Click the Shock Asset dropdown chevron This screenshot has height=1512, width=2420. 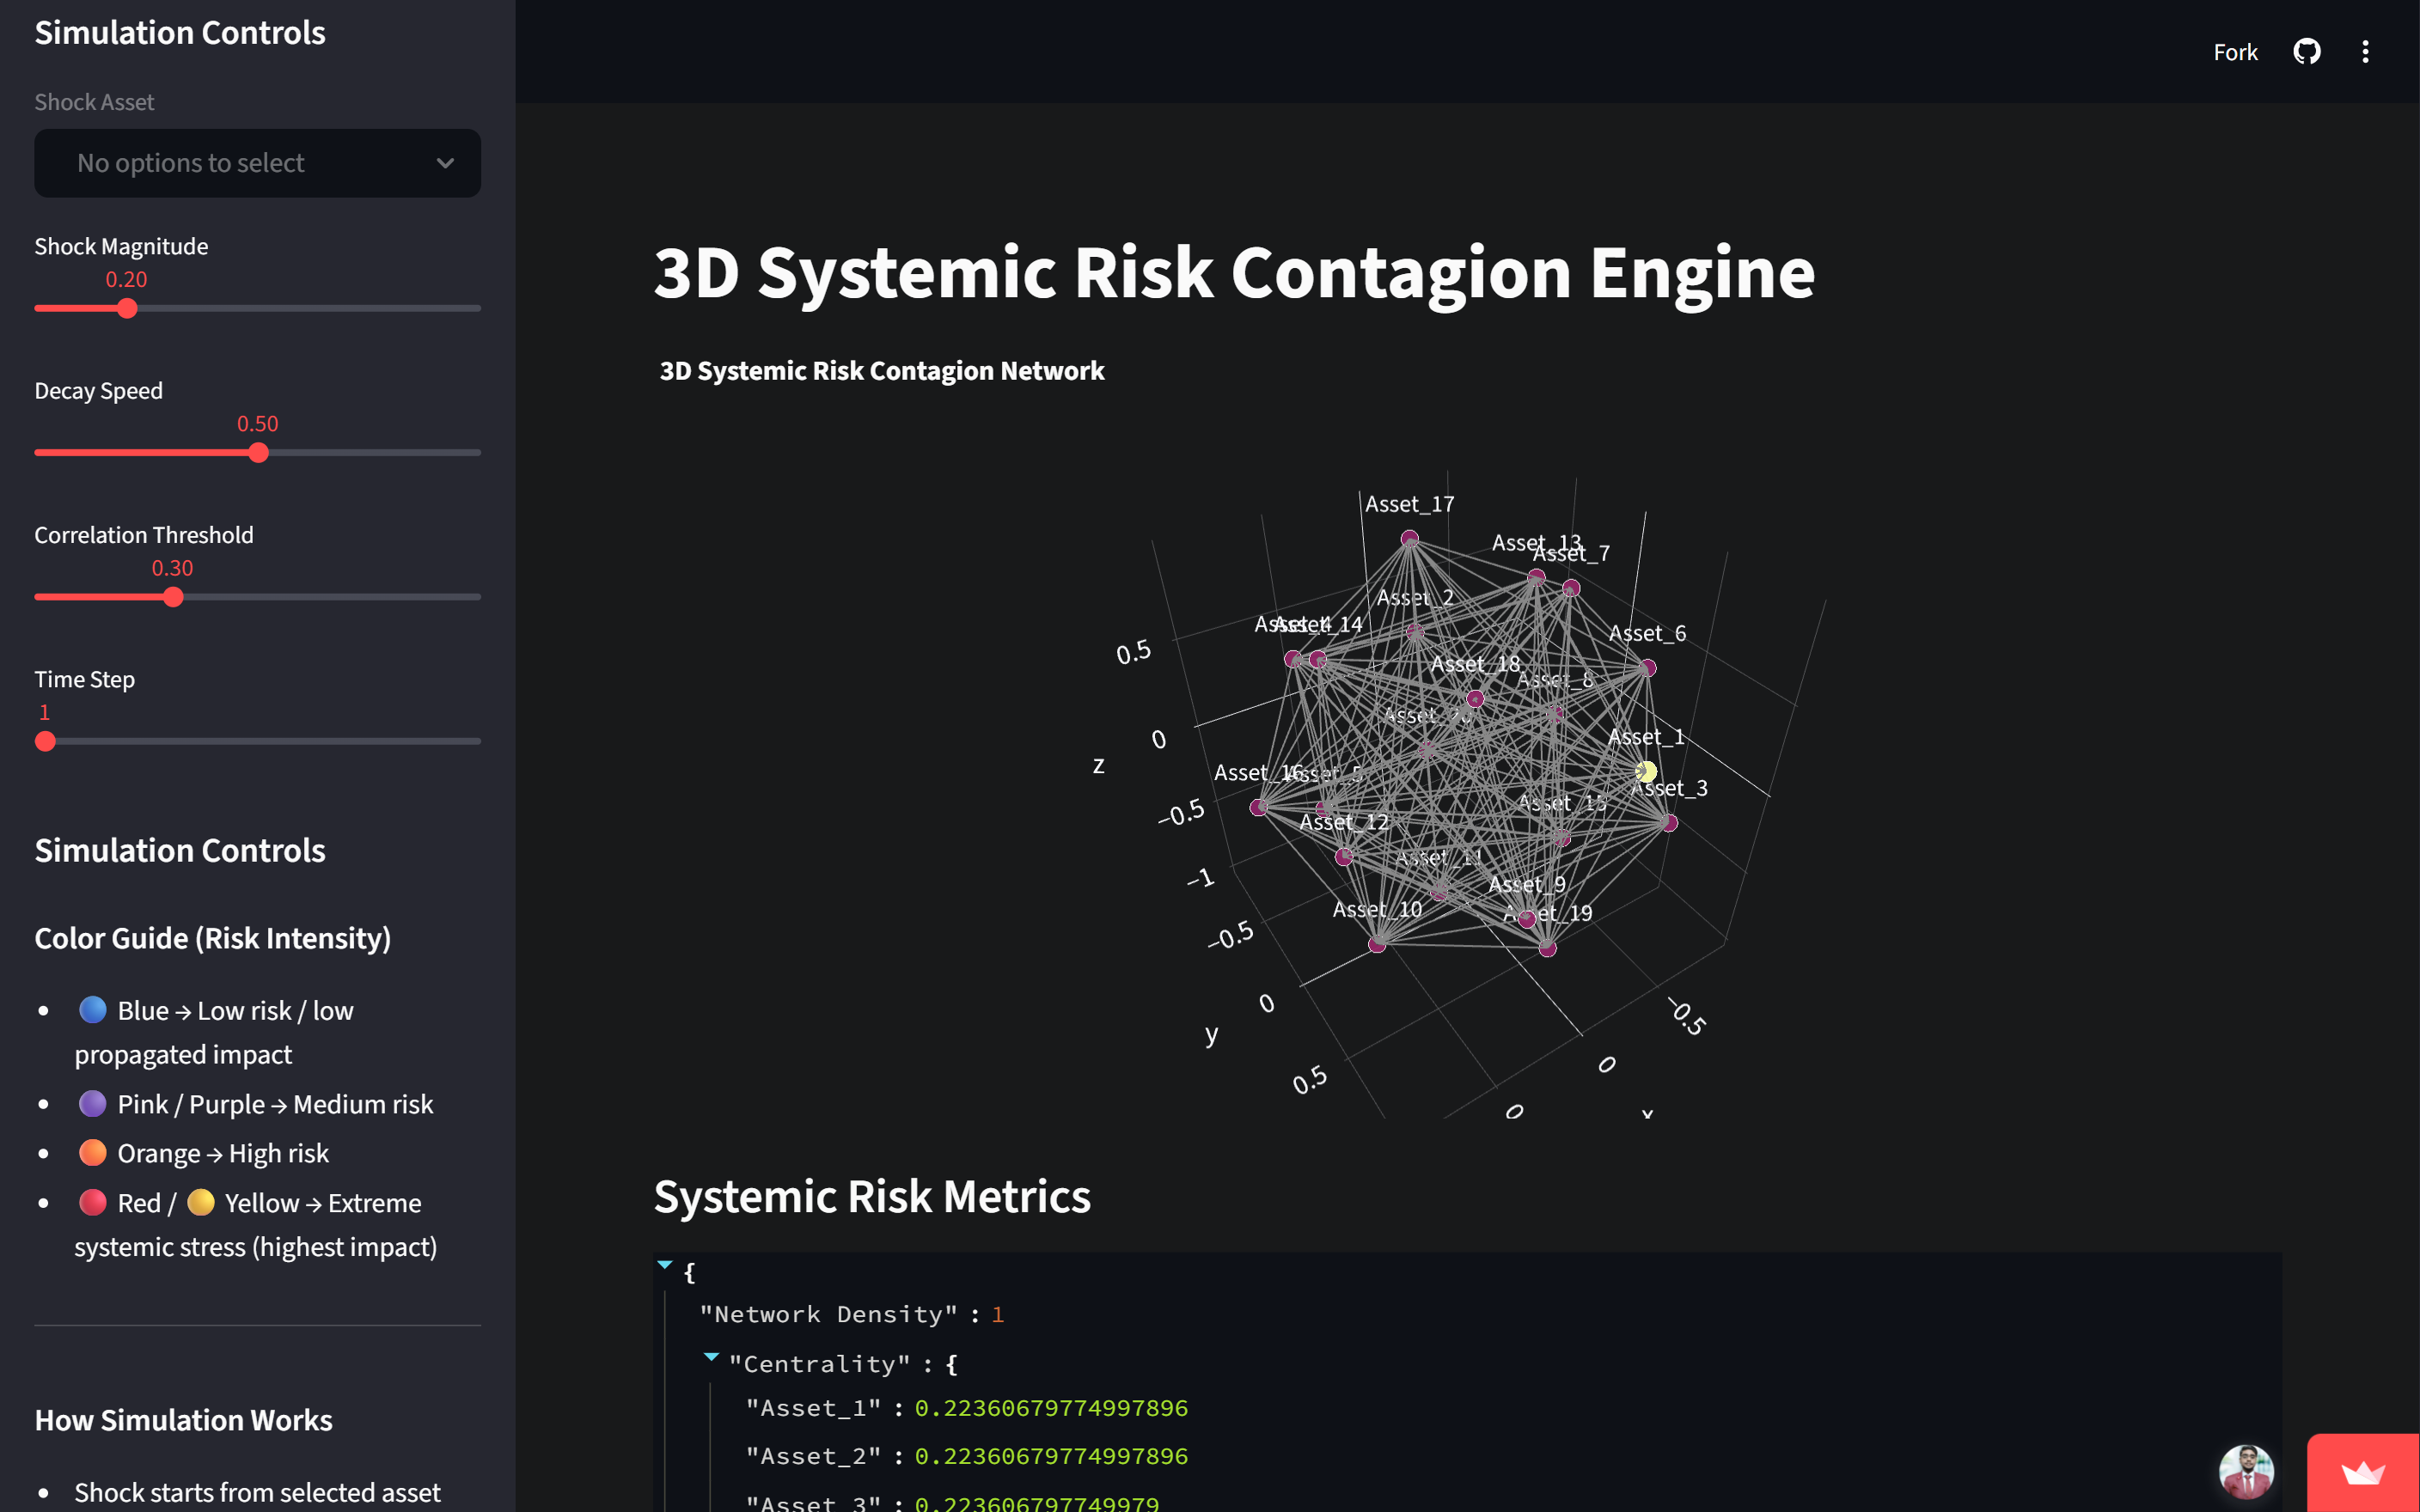click(445, 163)
